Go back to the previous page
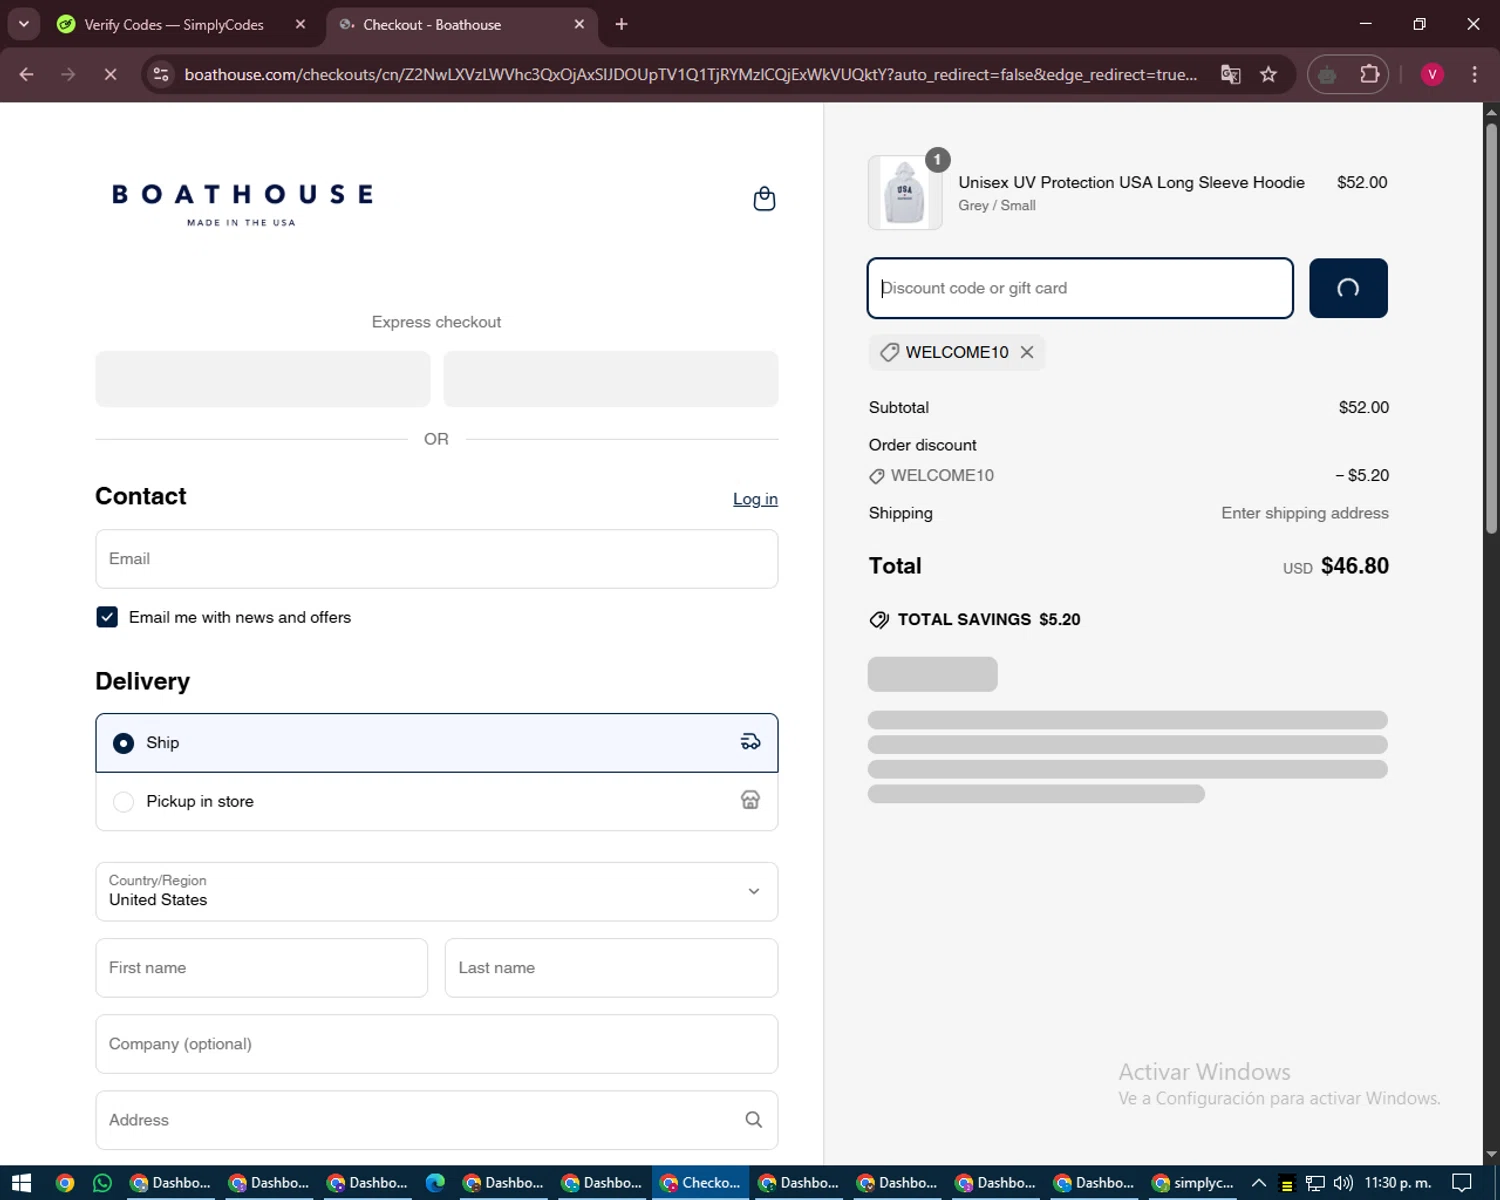Screen dimensions: 1500x1200 pos(27,74)
